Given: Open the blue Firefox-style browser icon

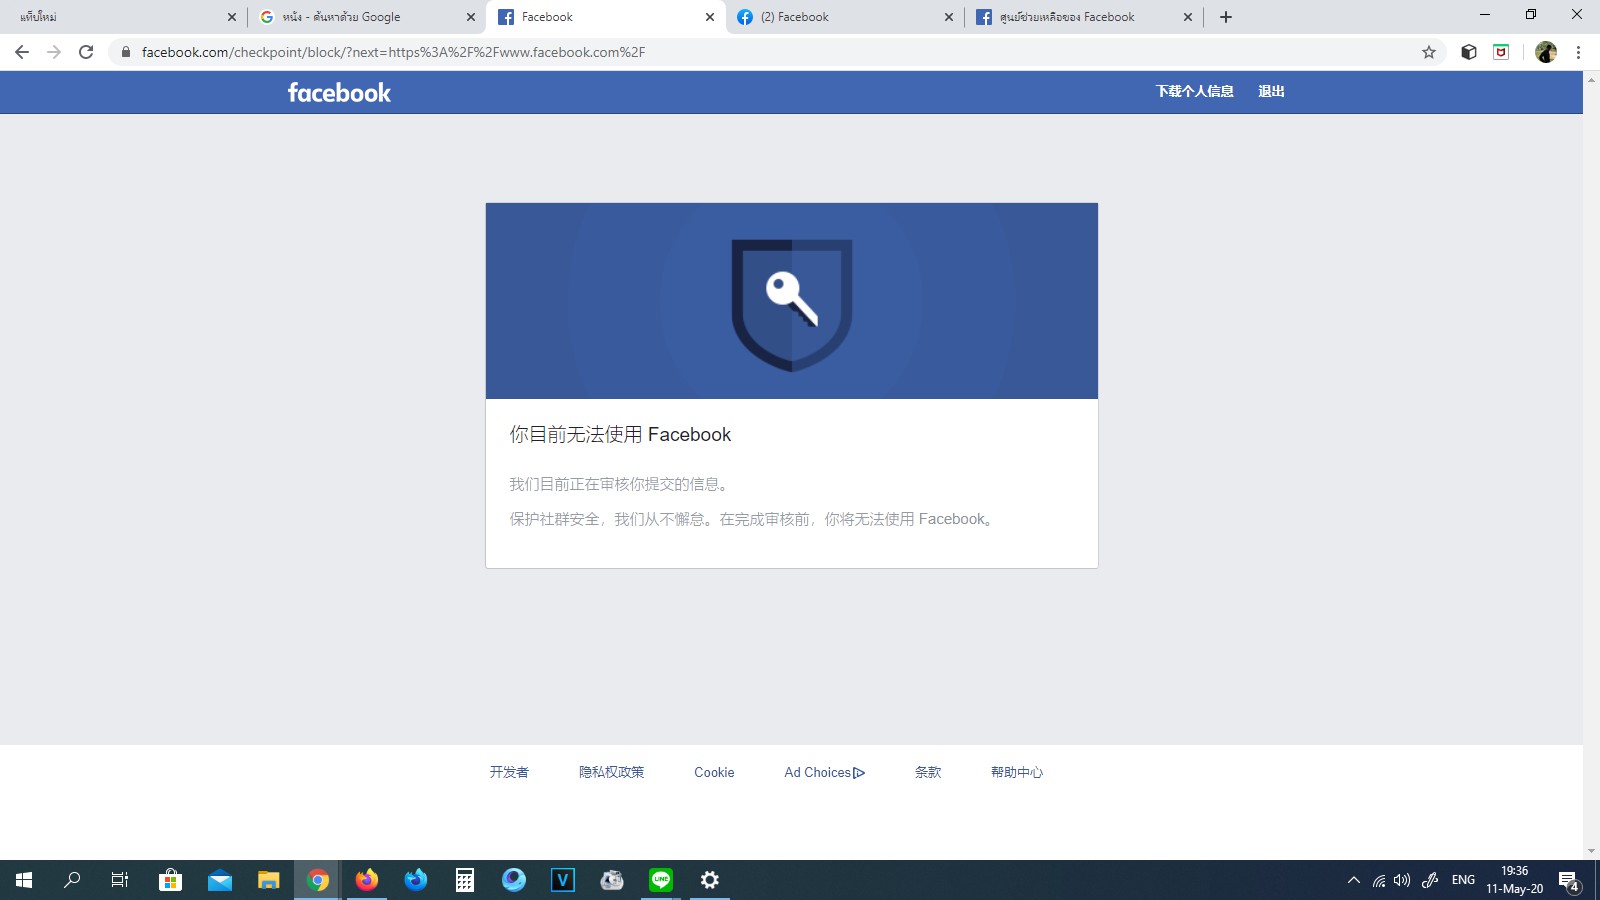Looking at the screenshot, I should [416, 880].
